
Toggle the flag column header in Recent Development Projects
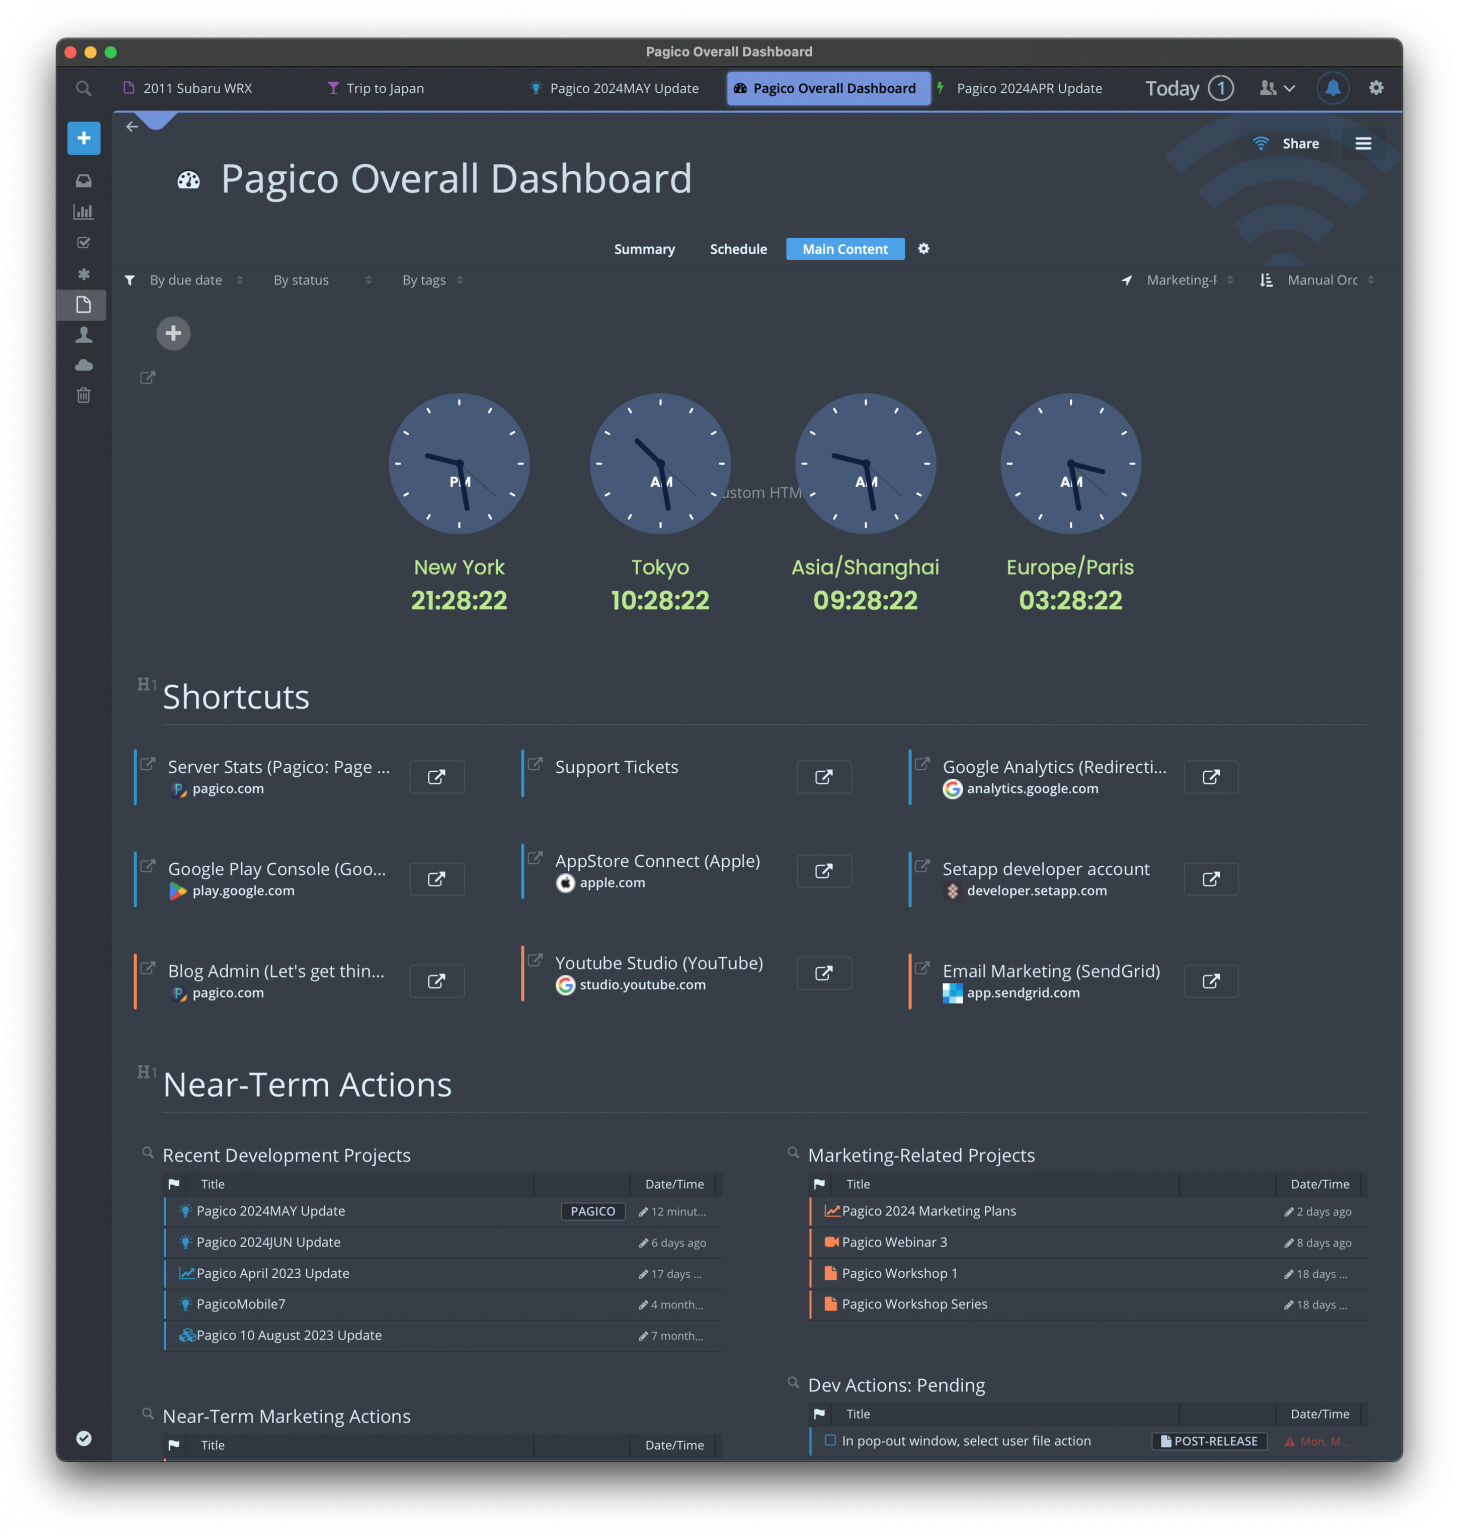point(174,1184)
